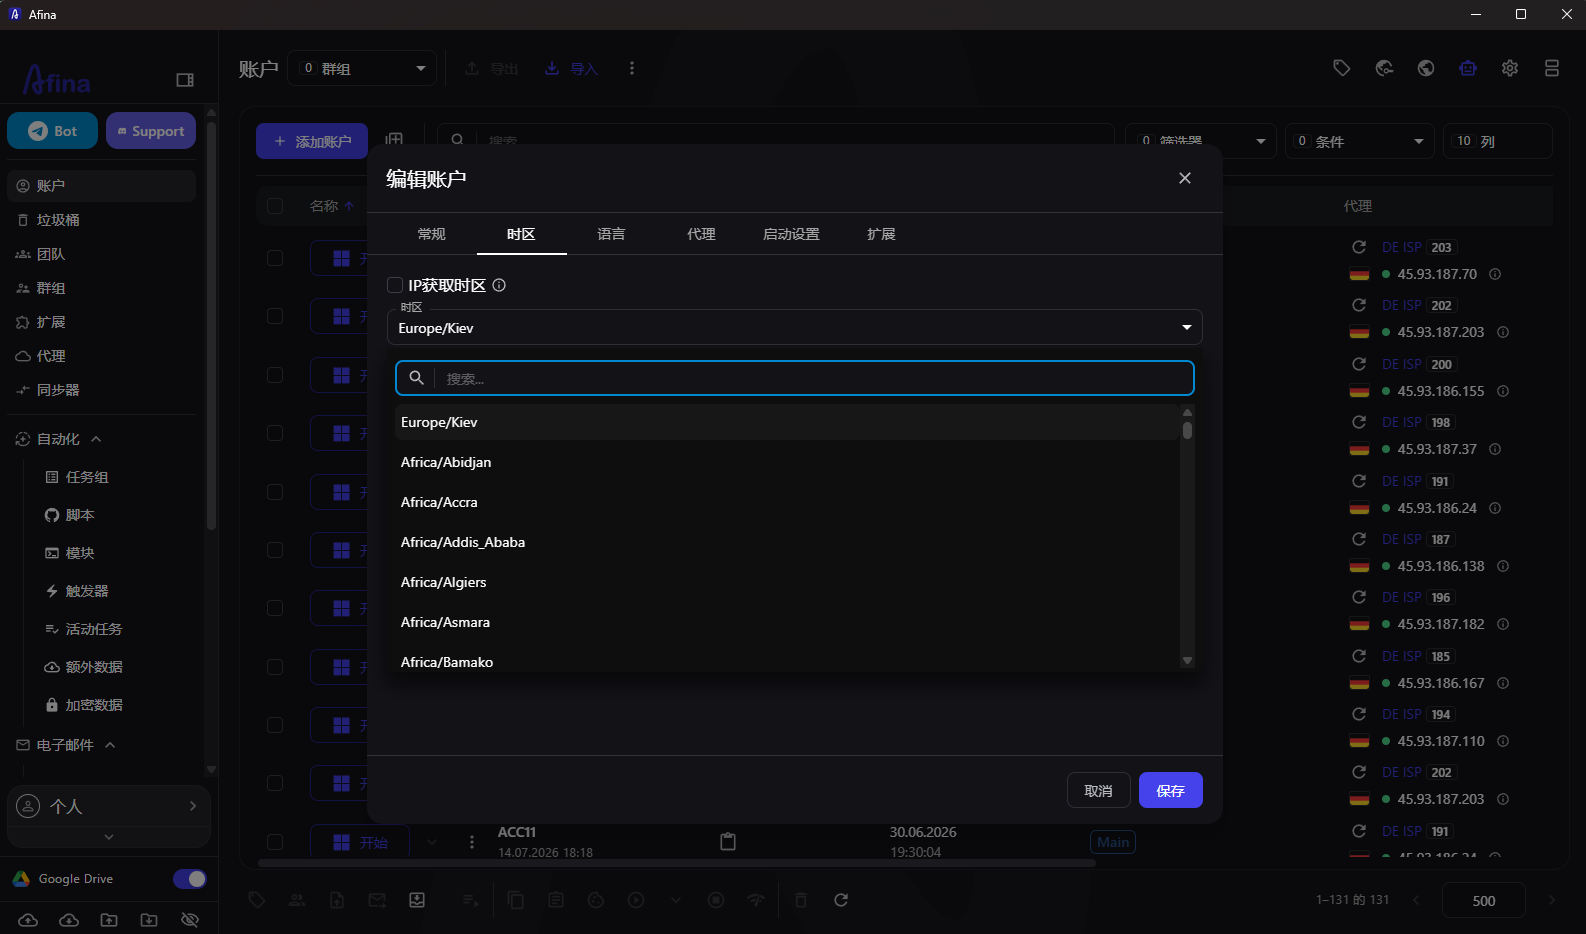
Task: Click the robot icon in top toolbar
Action: [x=1468, y=68]
